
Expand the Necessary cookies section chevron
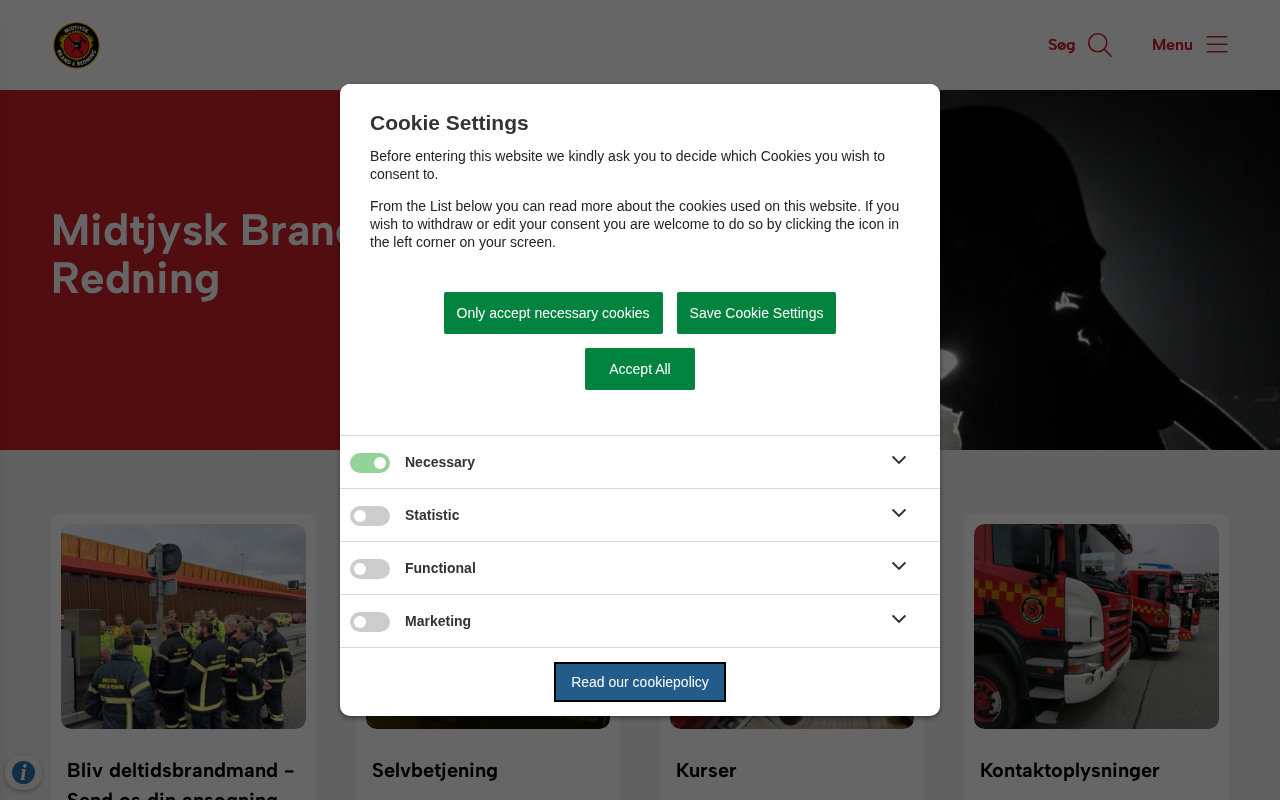(x=899, y=461)
